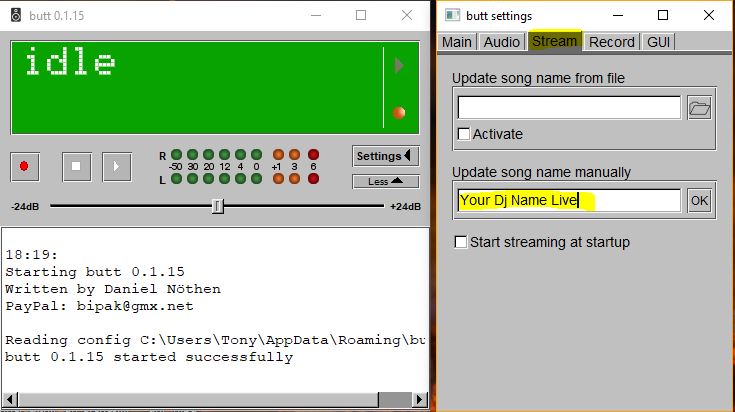
Task: Click the song name file path field
Action: point(569,108)
